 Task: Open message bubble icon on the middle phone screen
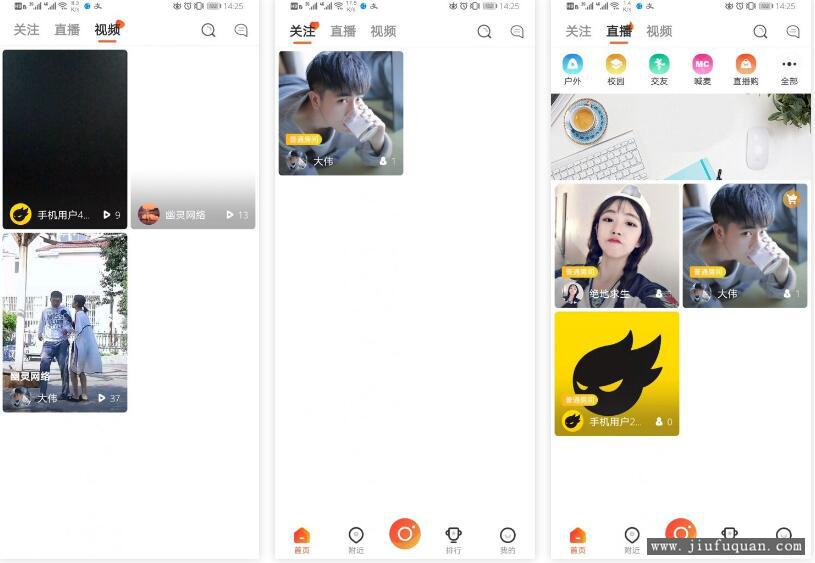(x=517, y=32)
